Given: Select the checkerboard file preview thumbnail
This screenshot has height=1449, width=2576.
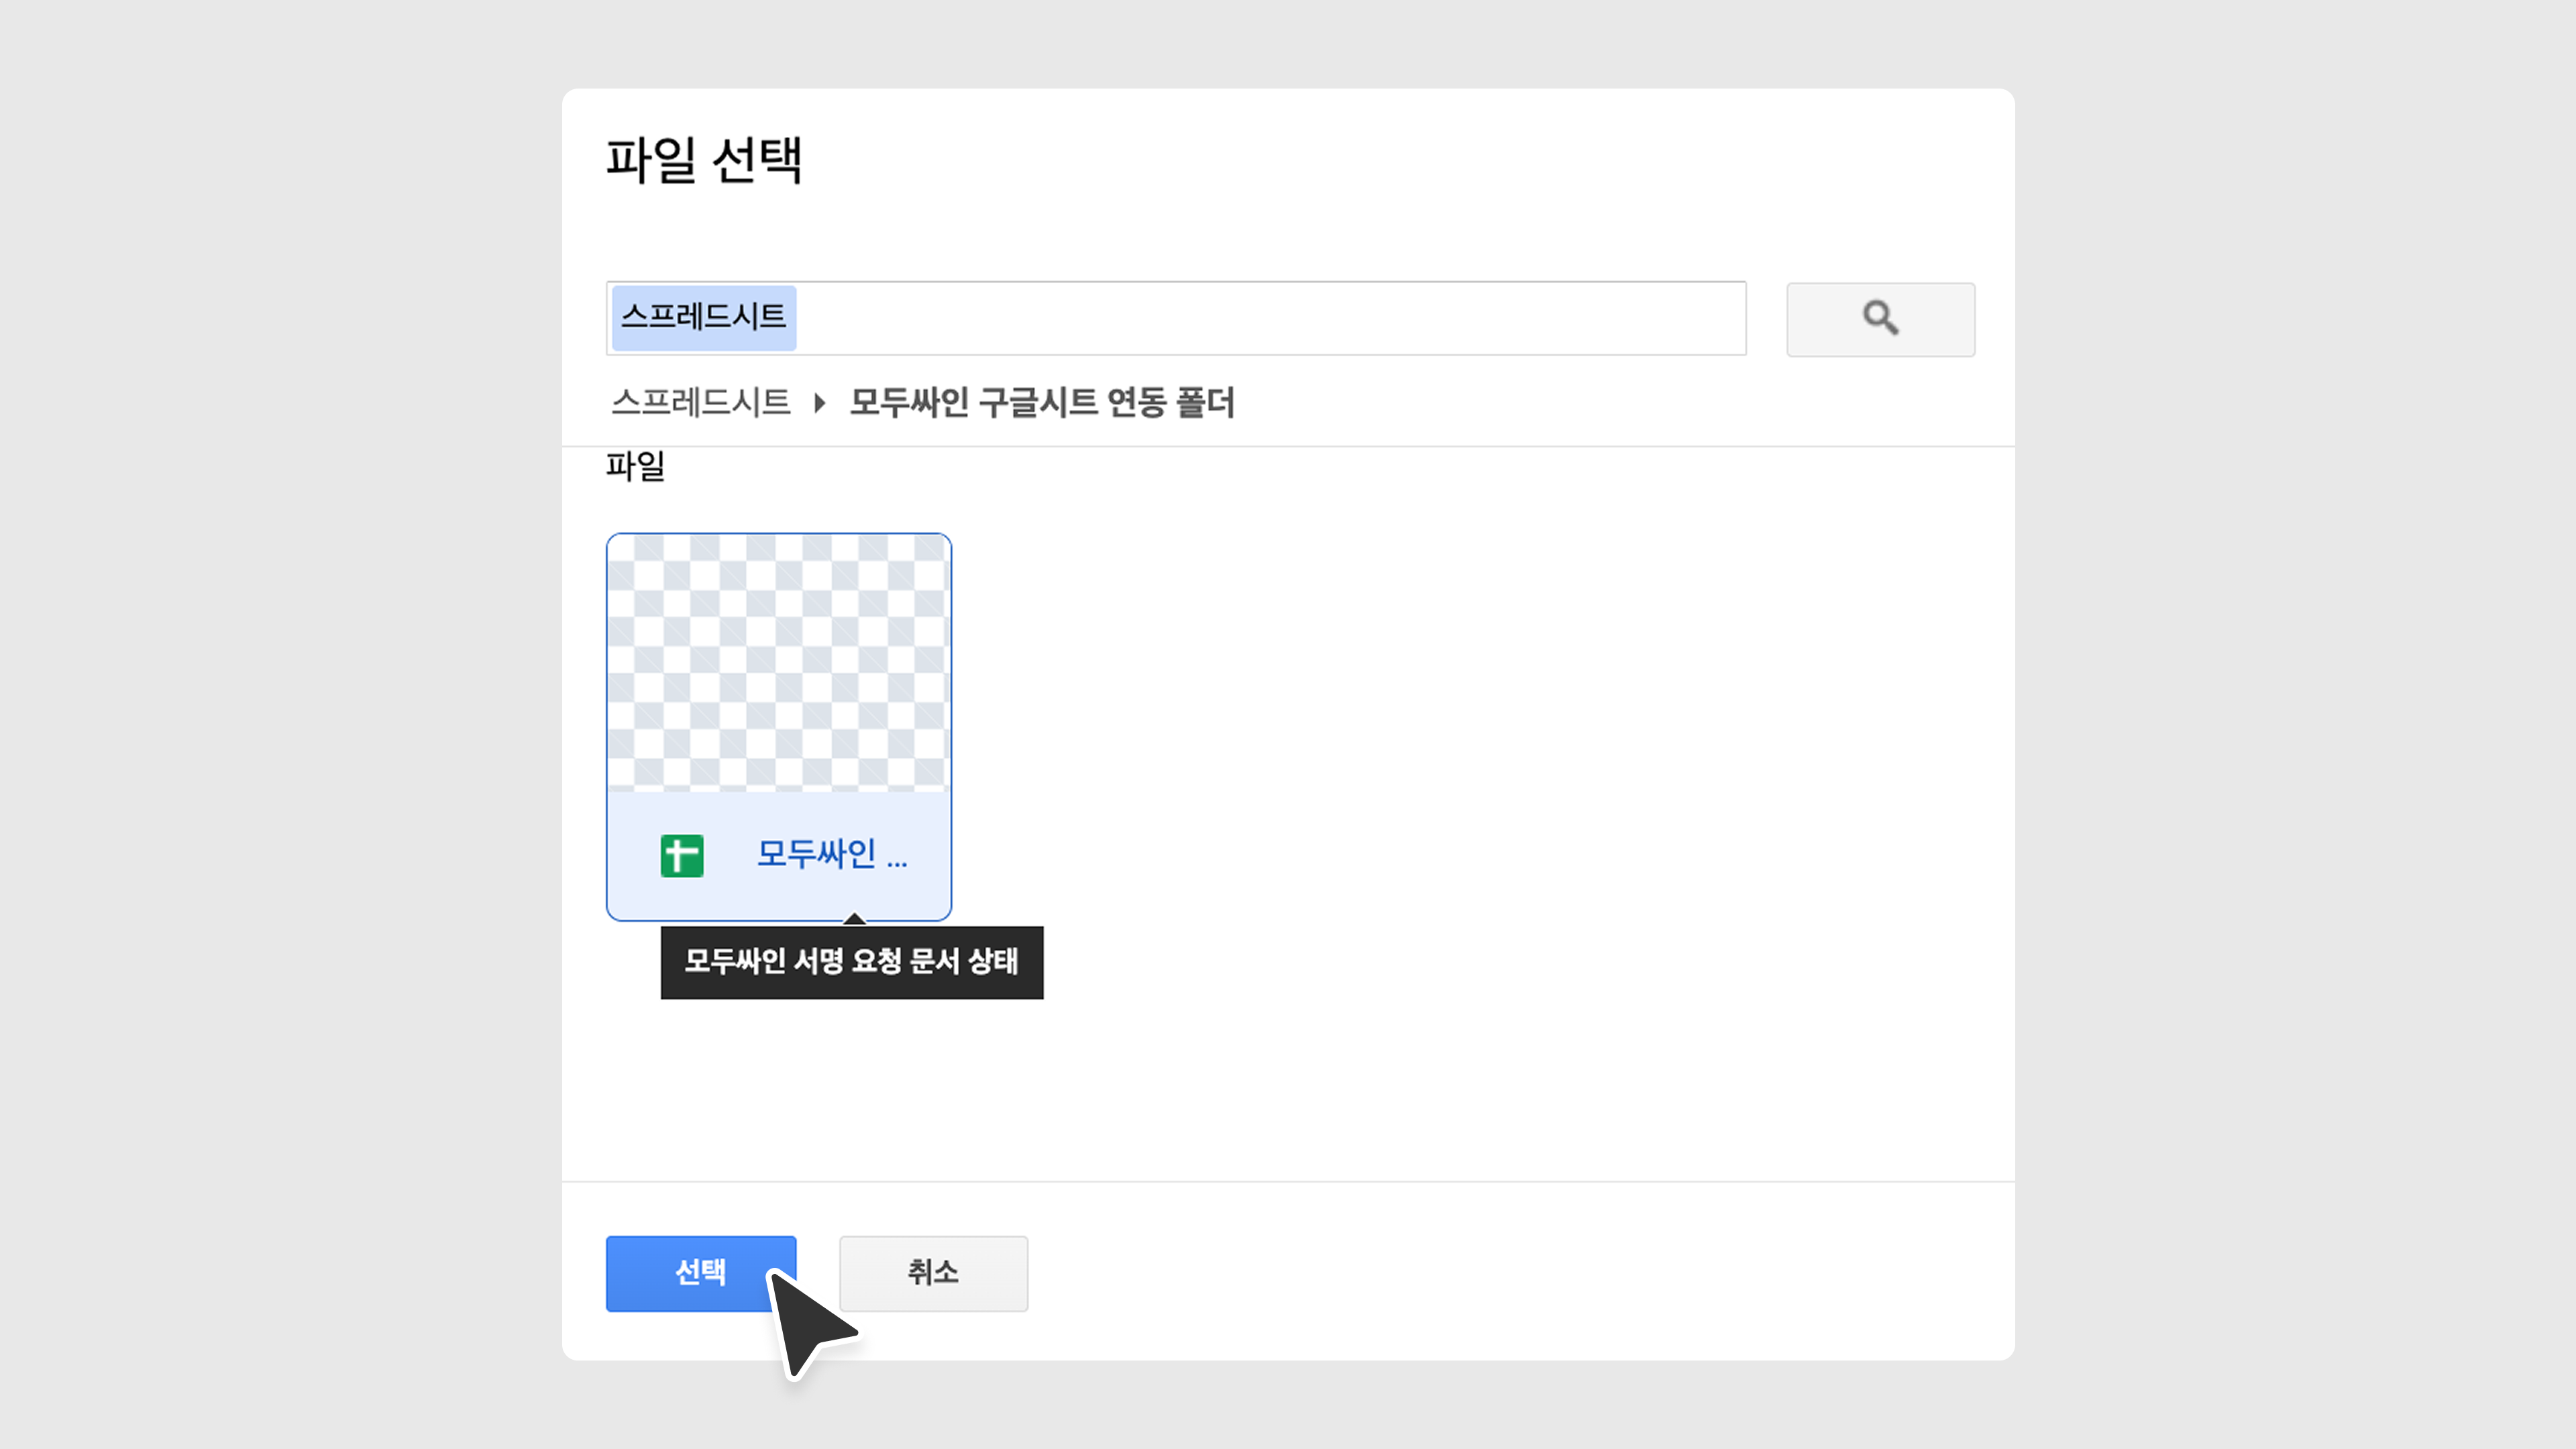Looking at the screenshot, I should point(778,662).
